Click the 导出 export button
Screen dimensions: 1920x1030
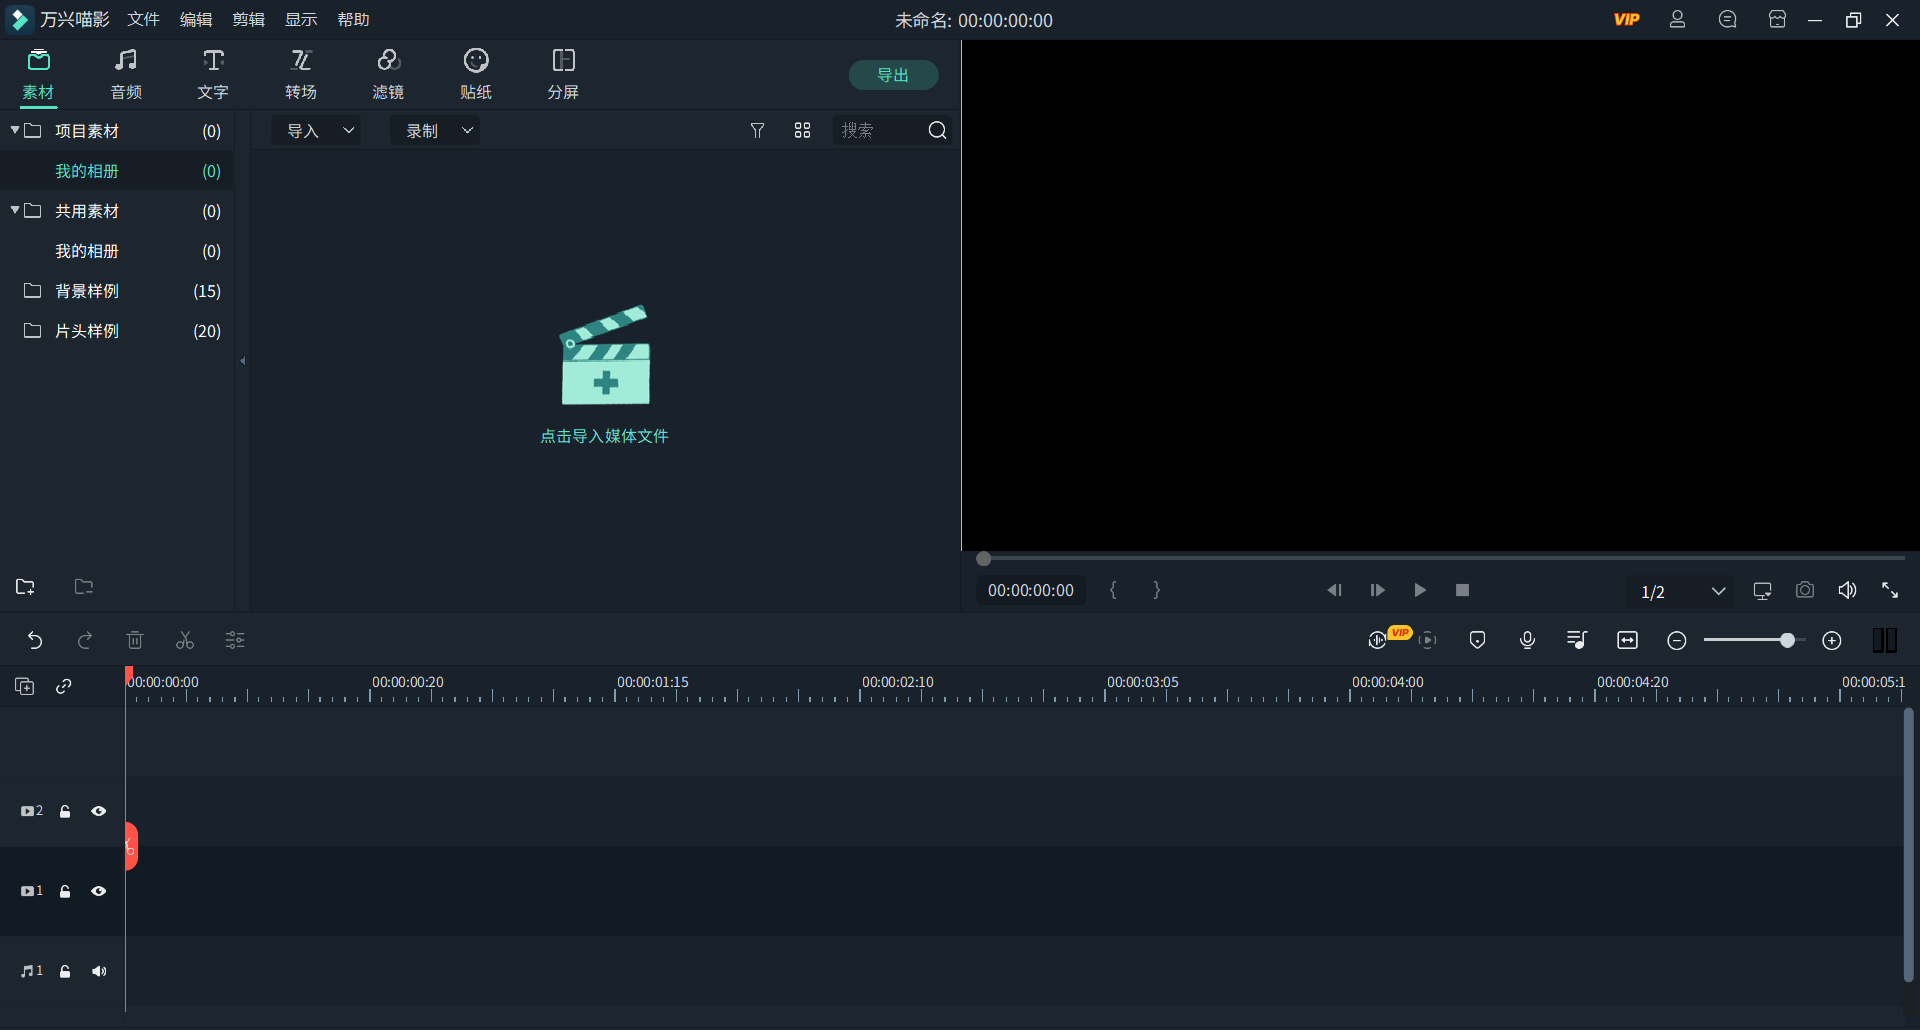click(x=892, y=75)
